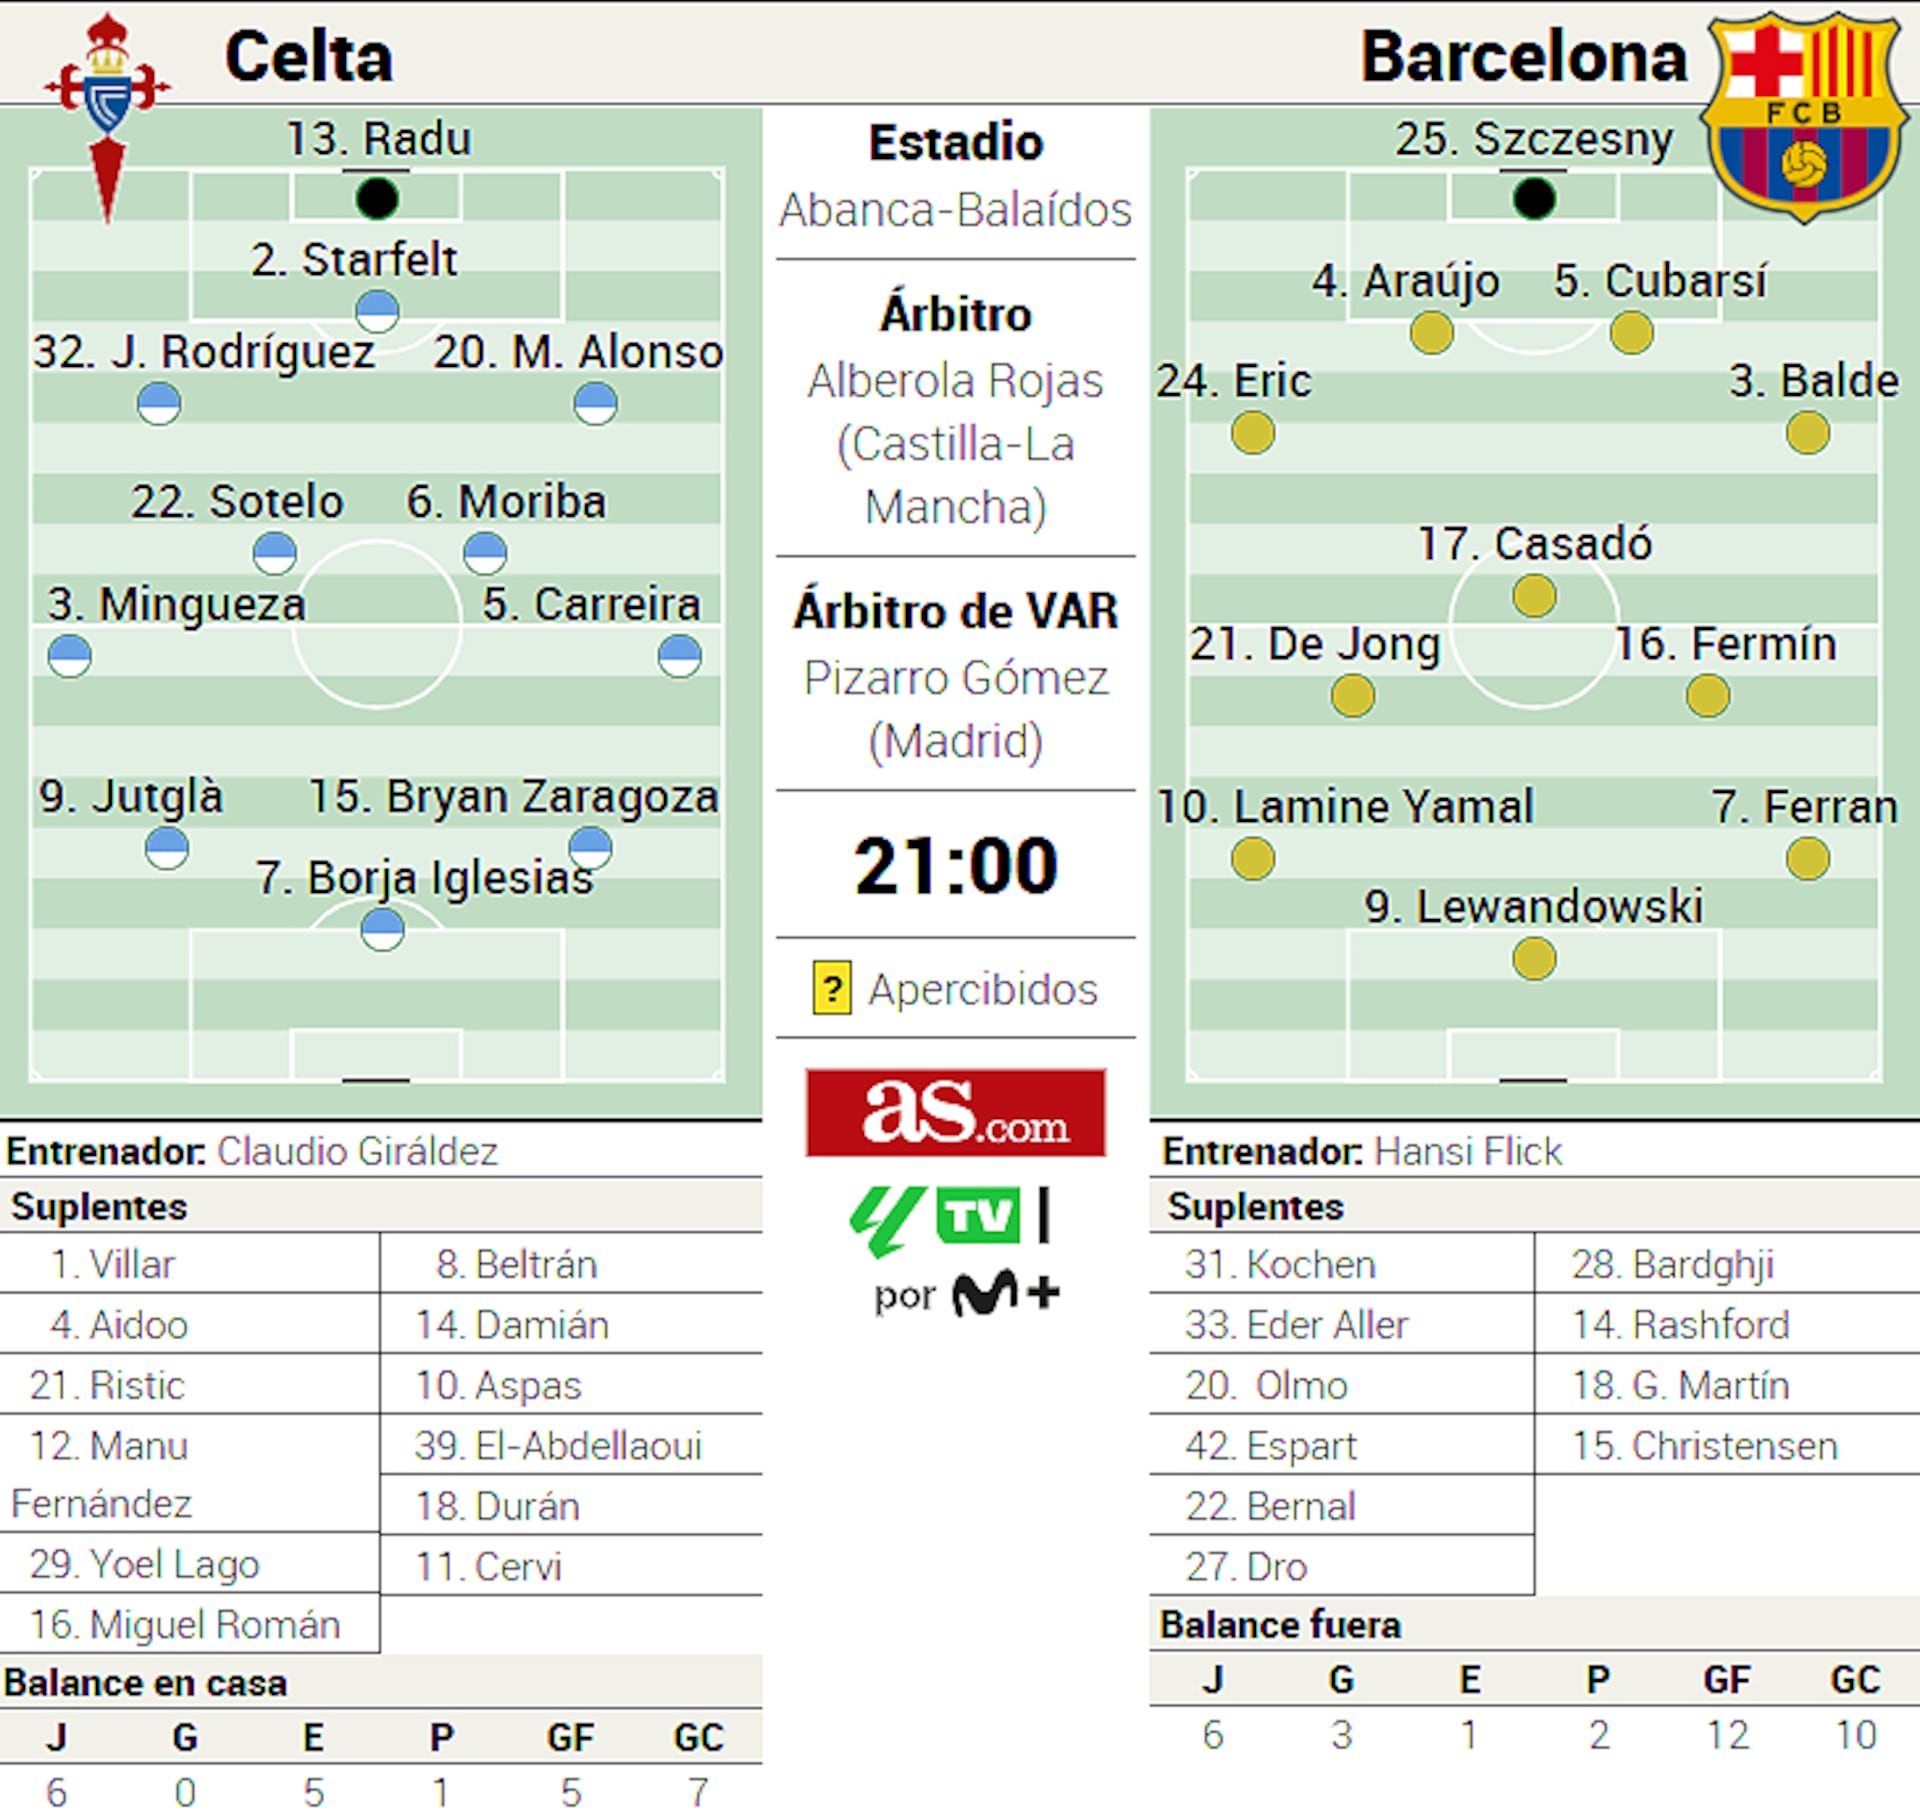Click the Abanca-Balaídos stadium name
1920x1812 pixels.
[955, 210]
